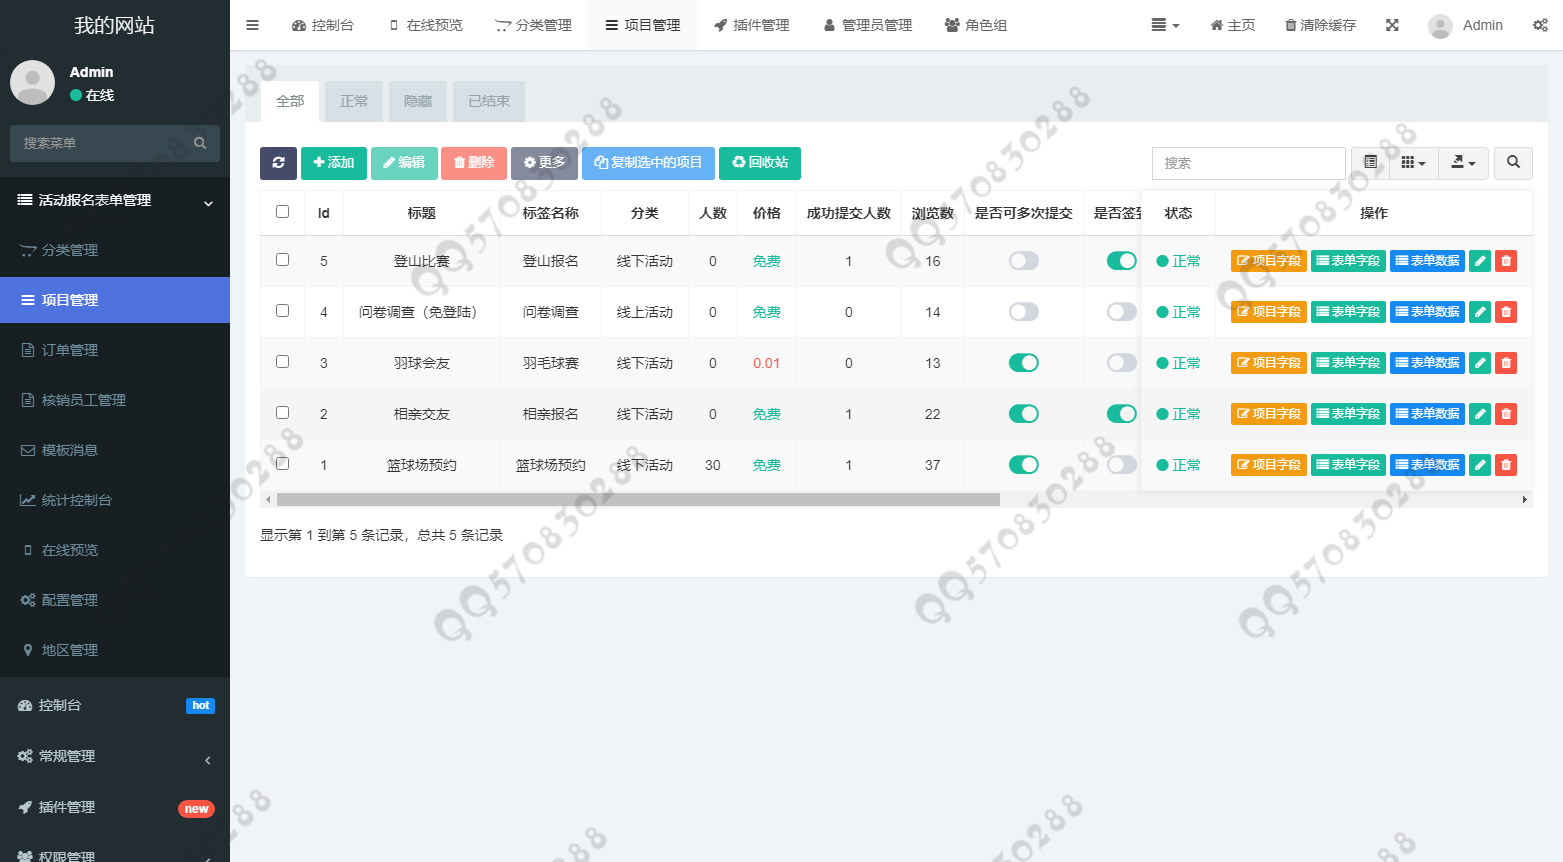Click the green 添加 button
Image resolution: width=1563 pixels, height=862 pixels.
(x=334, y=163)
